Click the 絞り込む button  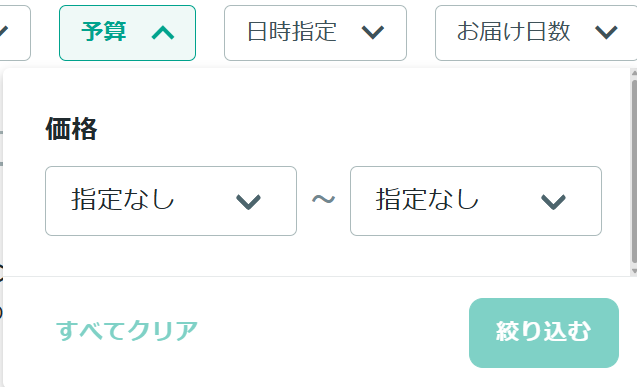pos(544,333)
